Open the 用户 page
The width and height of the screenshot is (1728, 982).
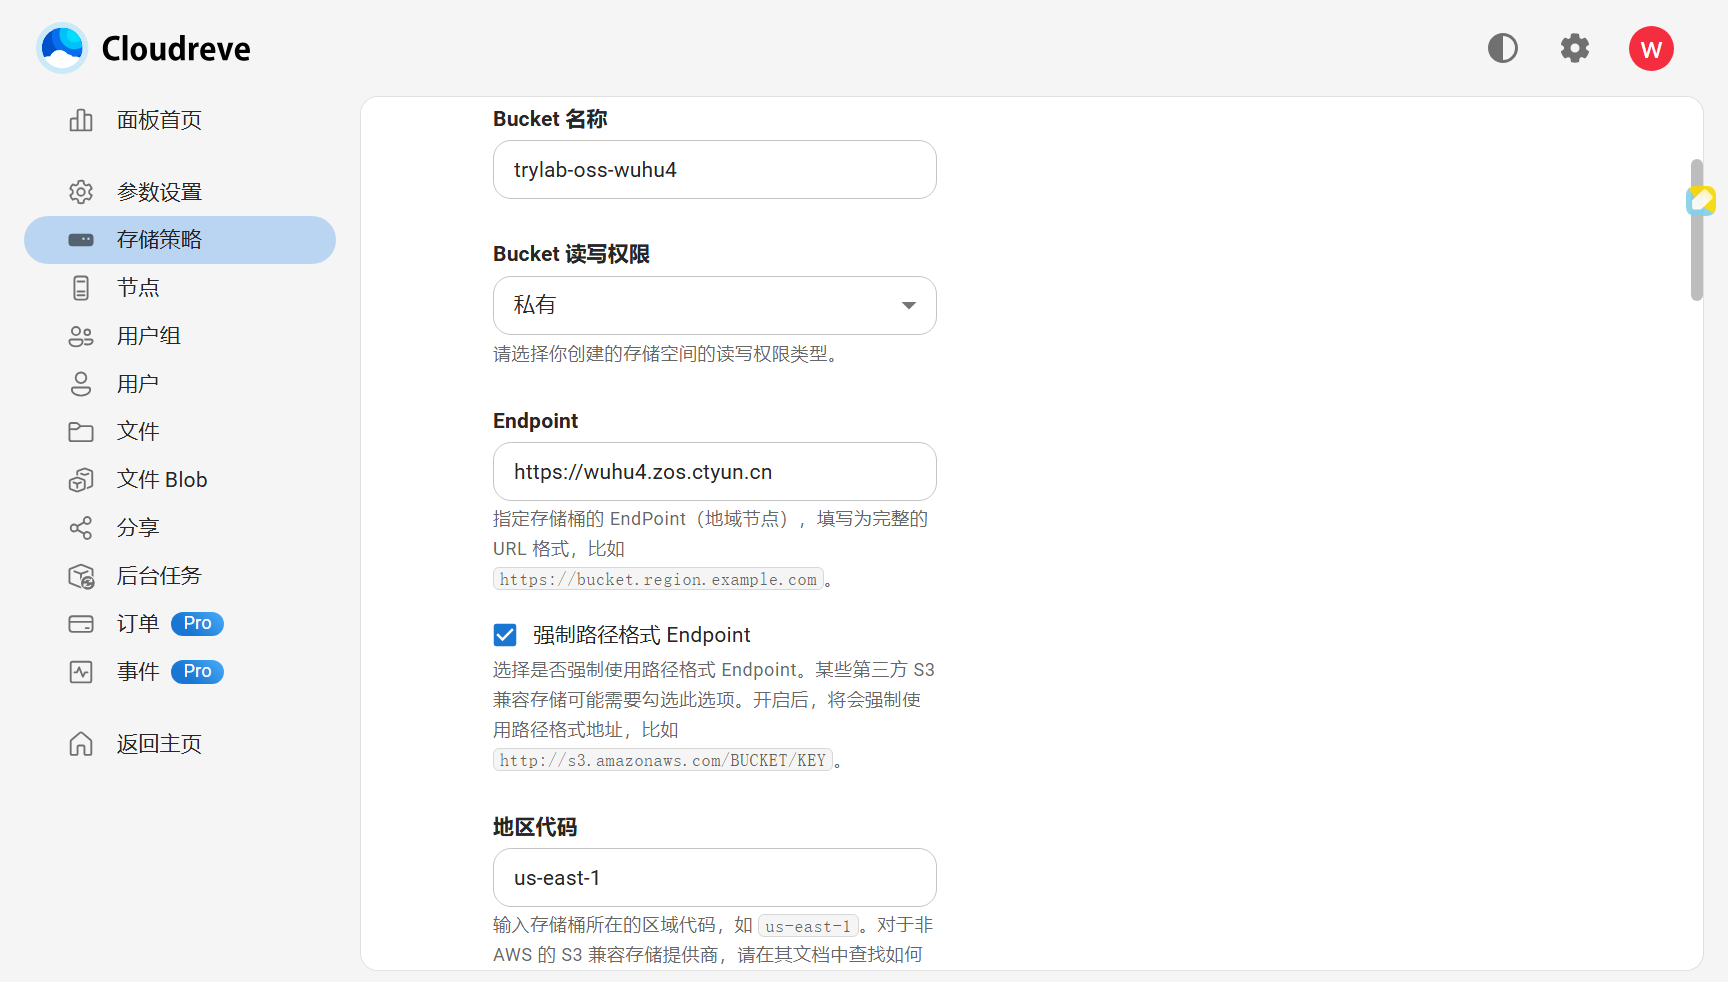138,384
